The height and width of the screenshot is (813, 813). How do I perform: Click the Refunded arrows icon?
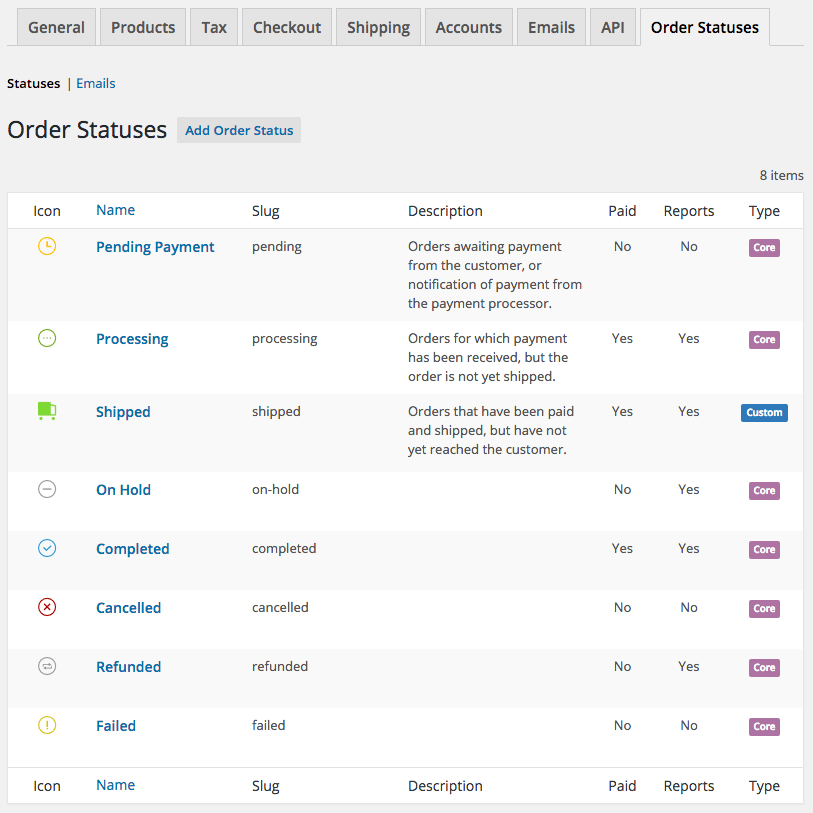[x=46, y=666]
